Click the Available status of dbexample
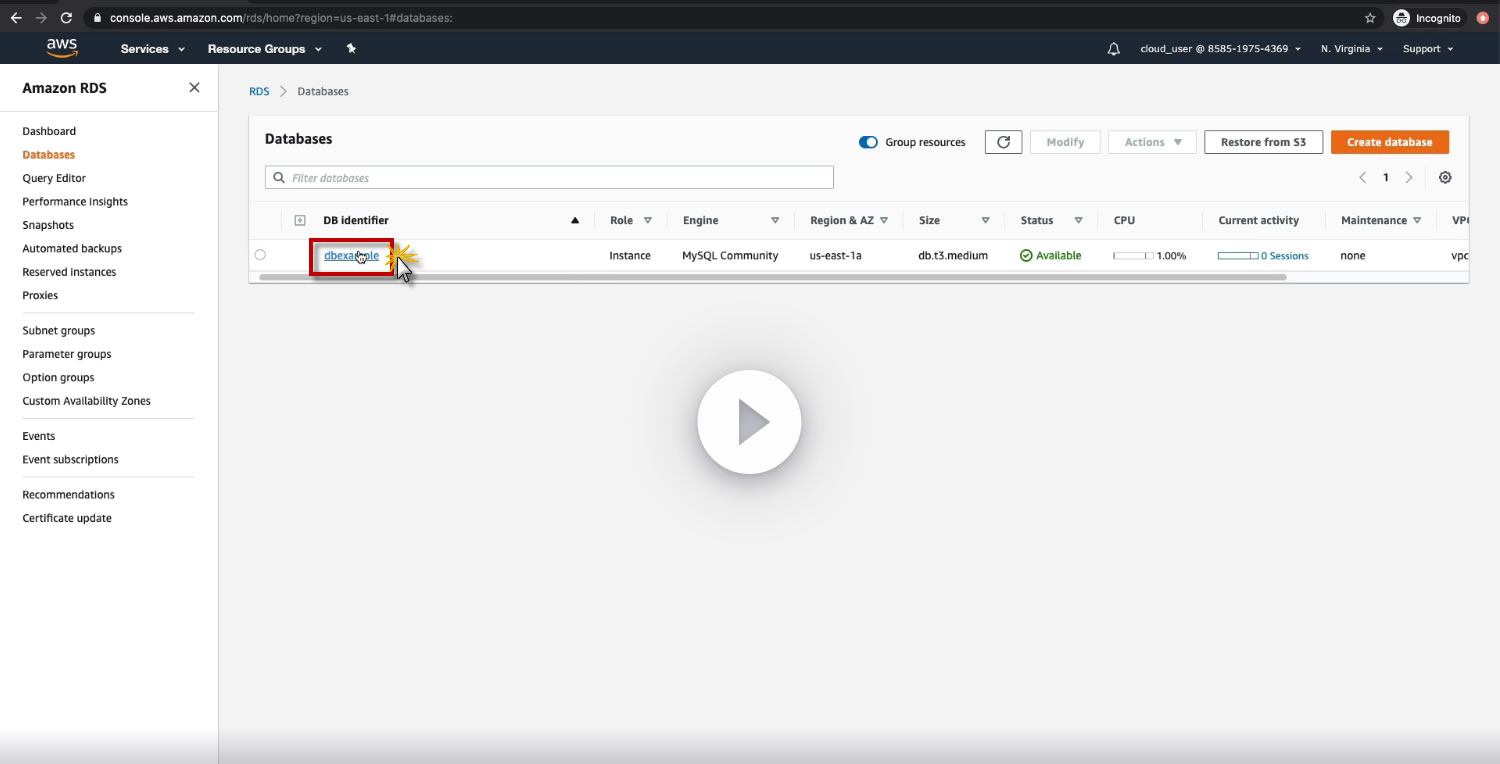 click(1050, 256)
